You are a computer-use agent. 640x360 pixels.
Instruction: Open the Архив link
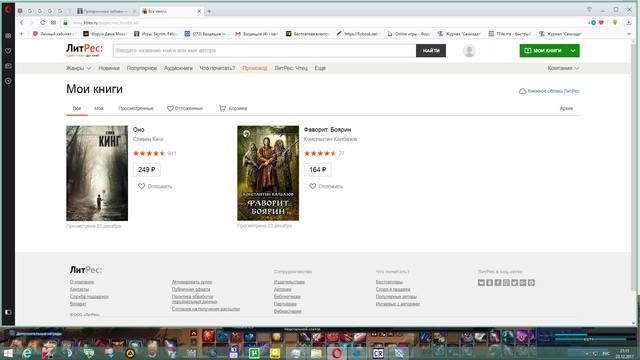click(x=566, y=109)
